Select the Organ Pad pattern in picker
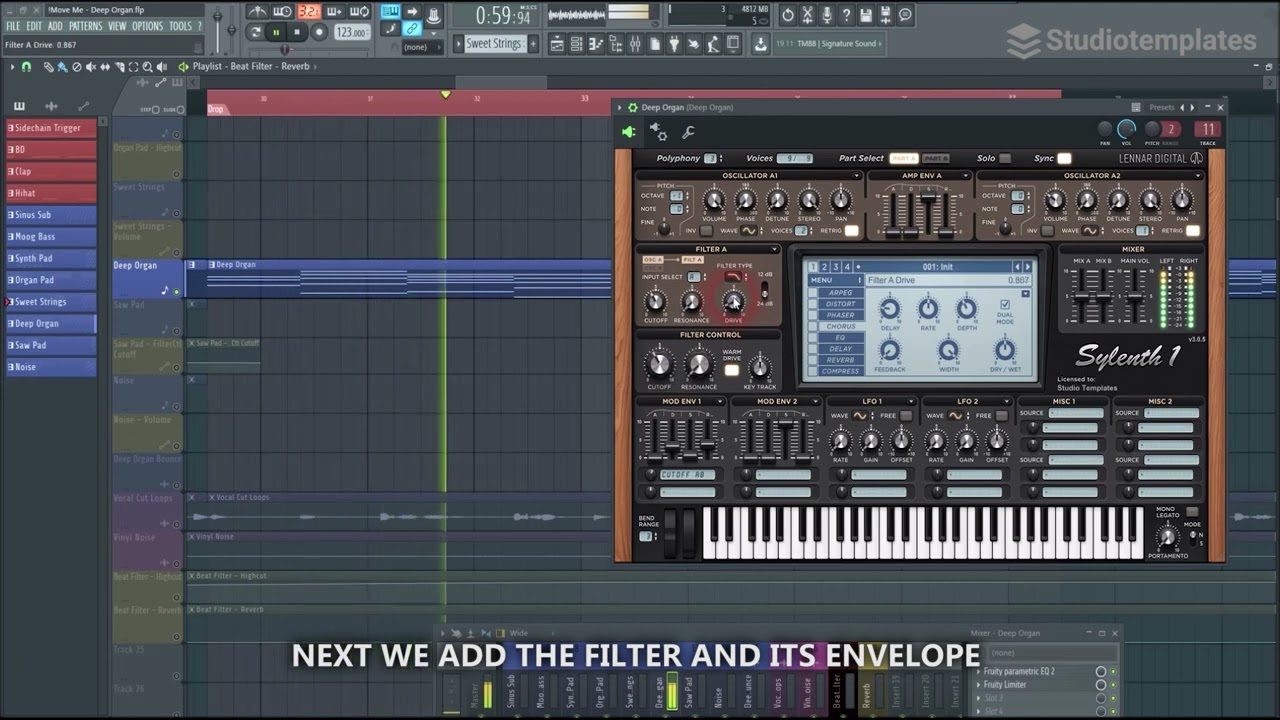The width and height of the screenshot is (1280, 720). click(x=51, y=280)
